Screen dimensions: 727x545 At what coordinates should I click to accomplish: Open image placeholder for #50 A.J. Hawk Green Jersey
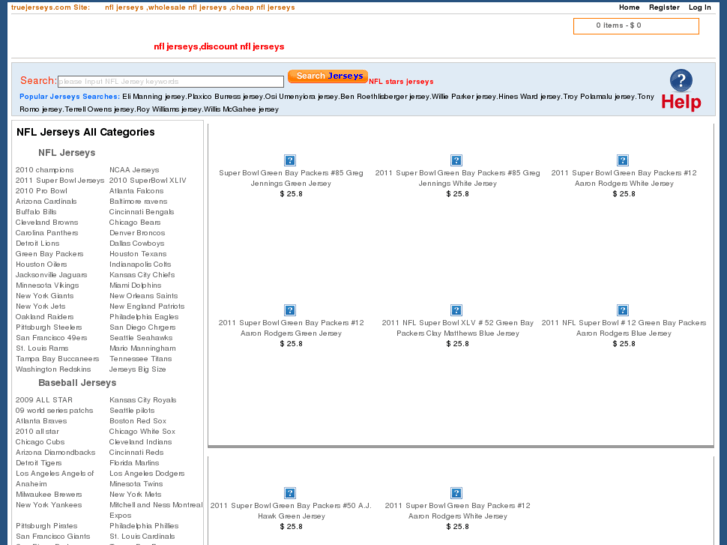coord(290,493)
